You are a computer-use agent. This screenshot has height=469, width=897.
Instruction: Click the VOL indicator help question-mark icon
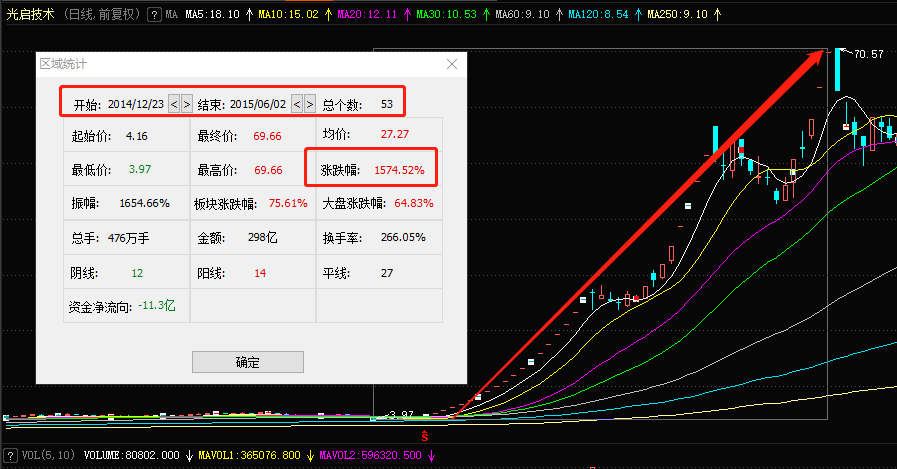click(x=11, y=455)
